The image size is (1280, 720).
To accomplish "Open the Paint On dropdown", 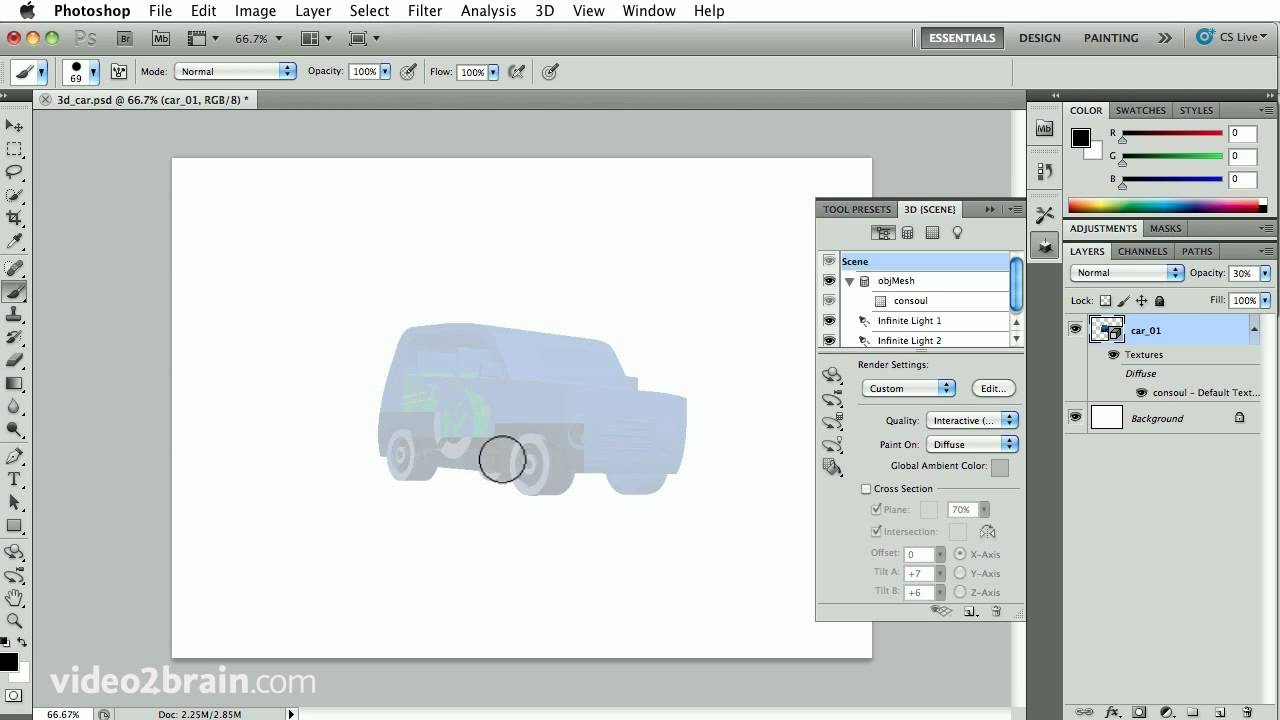I will (x=971, y=444).
